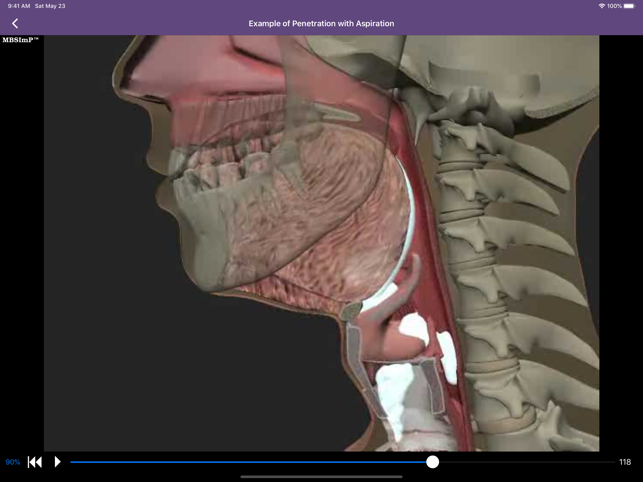The image size is (643, 482).
Task: Tap the frame counter showing 118
Action: (625, 462)
